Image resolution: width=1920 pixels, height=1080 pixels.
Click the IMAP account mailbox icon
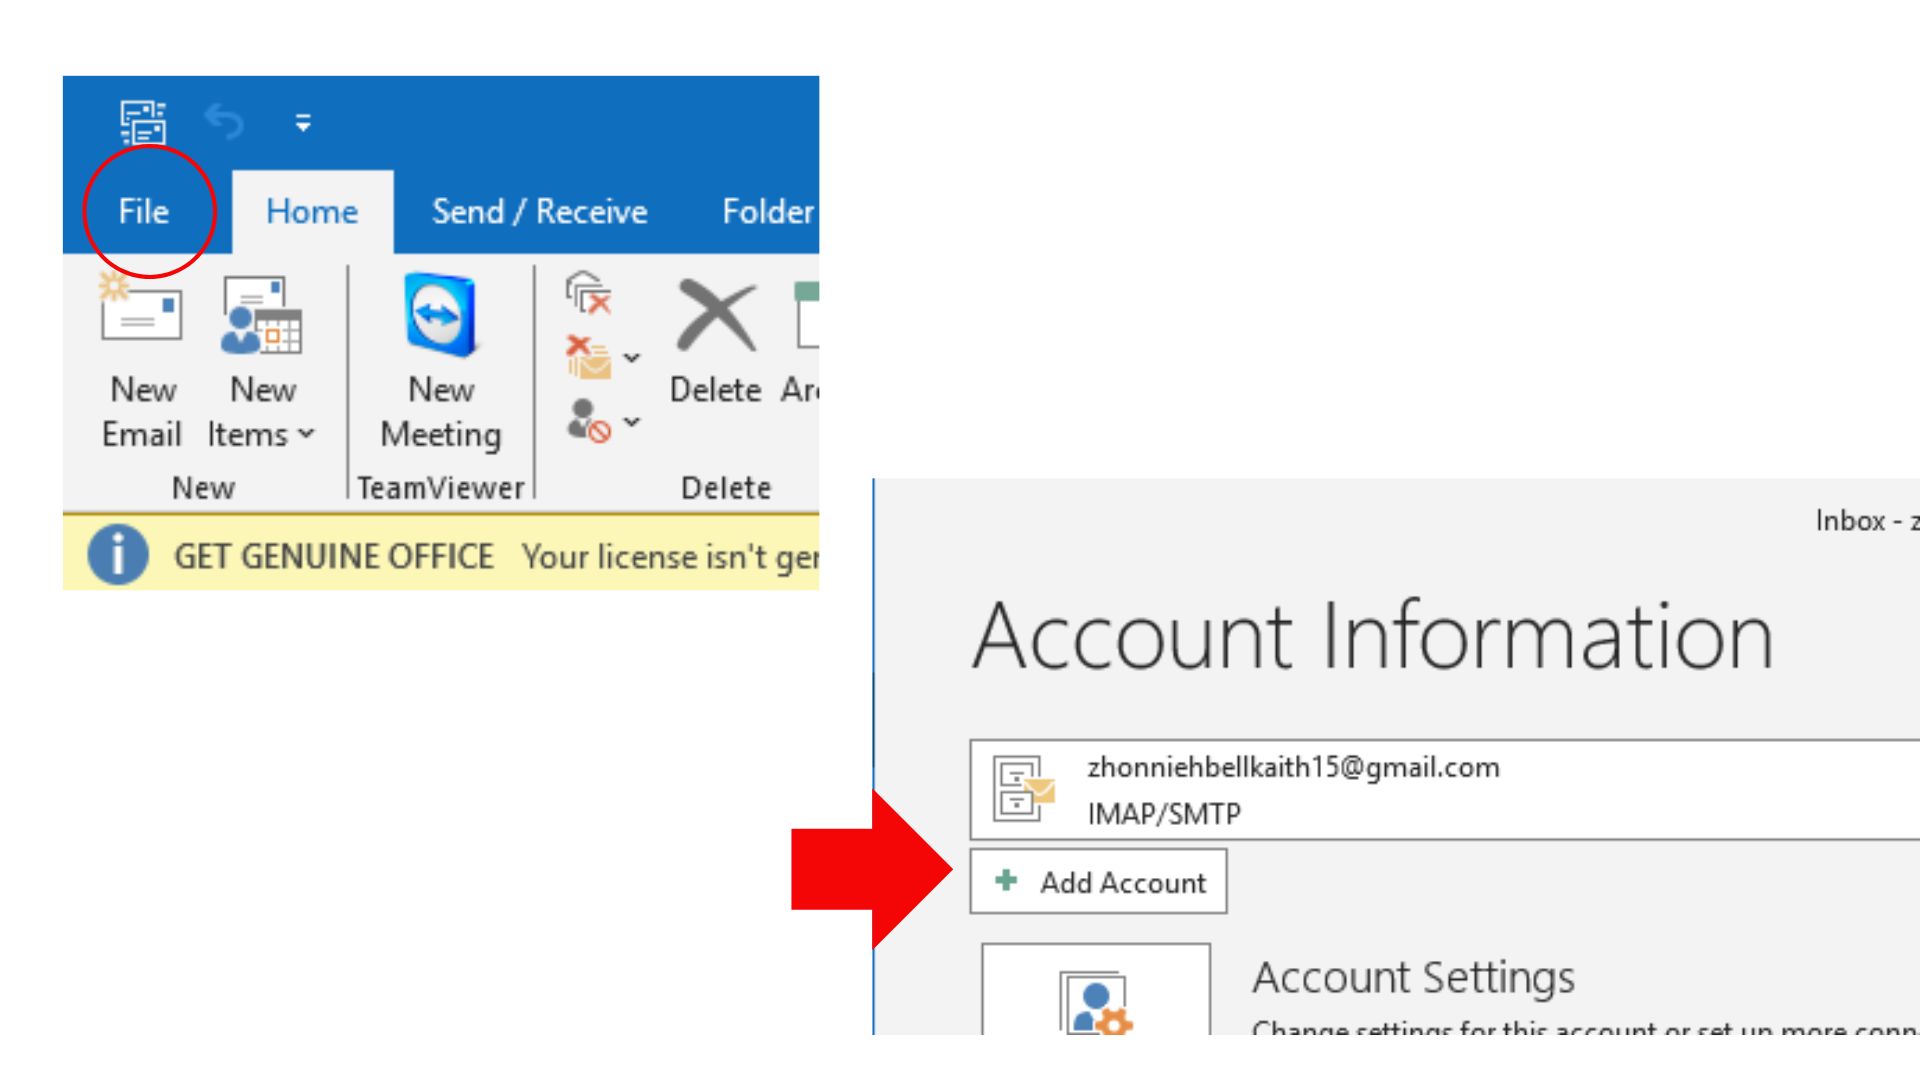[1023, 789]
